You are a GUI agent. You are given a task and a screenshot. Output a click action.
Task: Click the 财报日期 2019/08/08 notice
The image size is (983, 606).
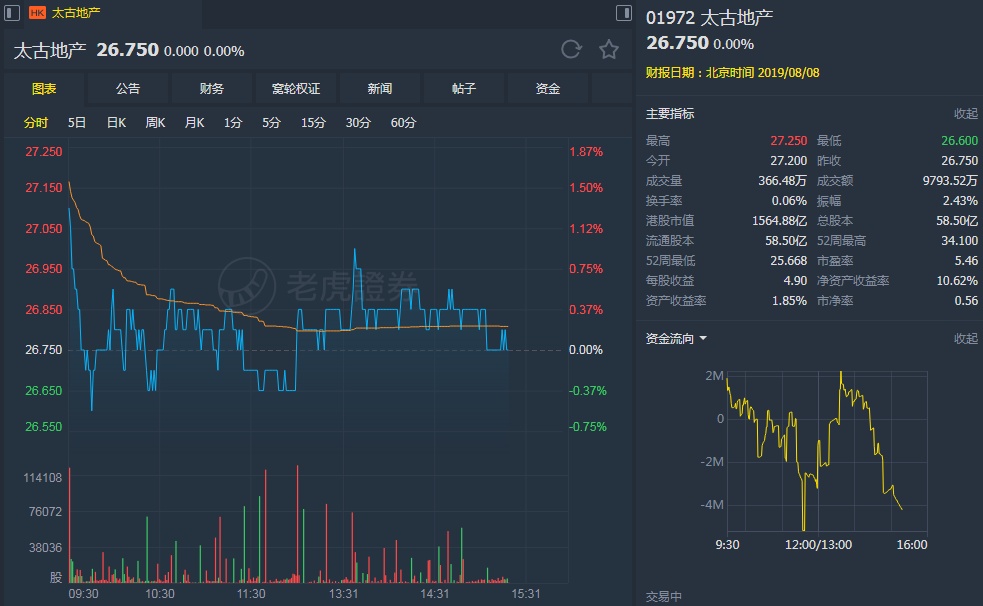(718, 72)
